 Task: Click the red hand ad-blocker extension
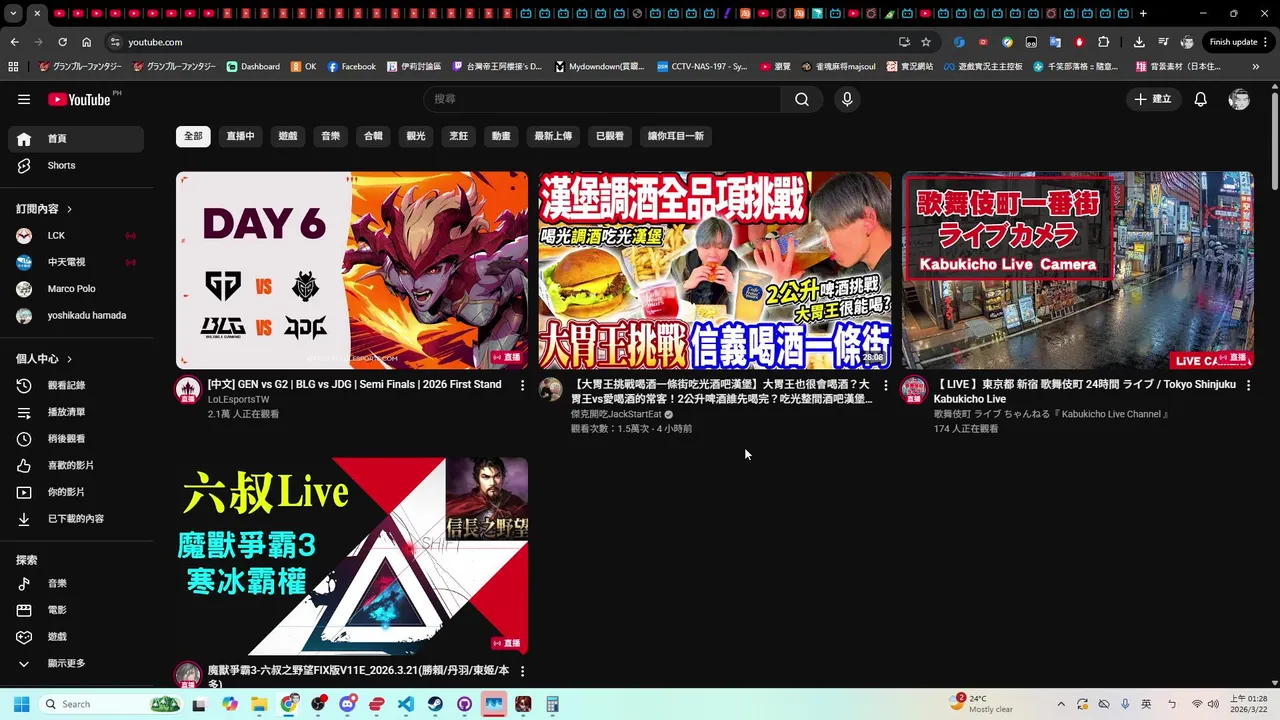click(1079, 42)
